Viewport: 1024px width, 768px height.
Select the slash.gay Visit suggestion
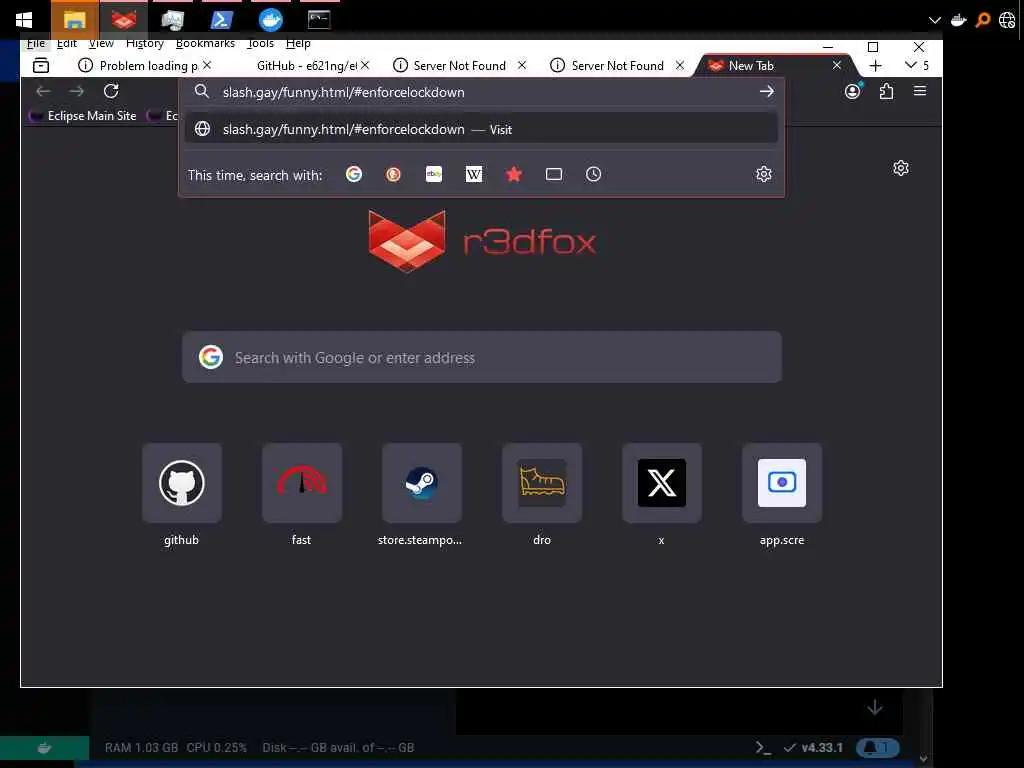click(x=481, y=129)
